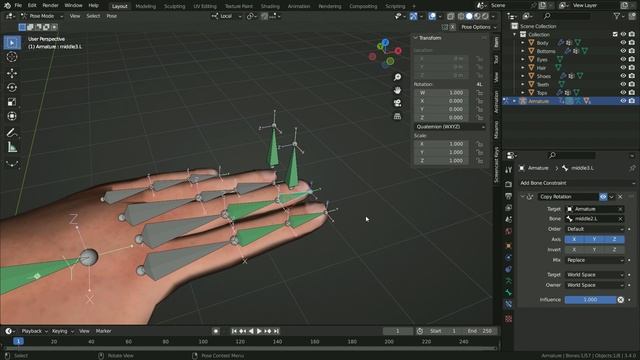Clear the Target Armature field
640x360 pixels.
(x=620, y=209)
